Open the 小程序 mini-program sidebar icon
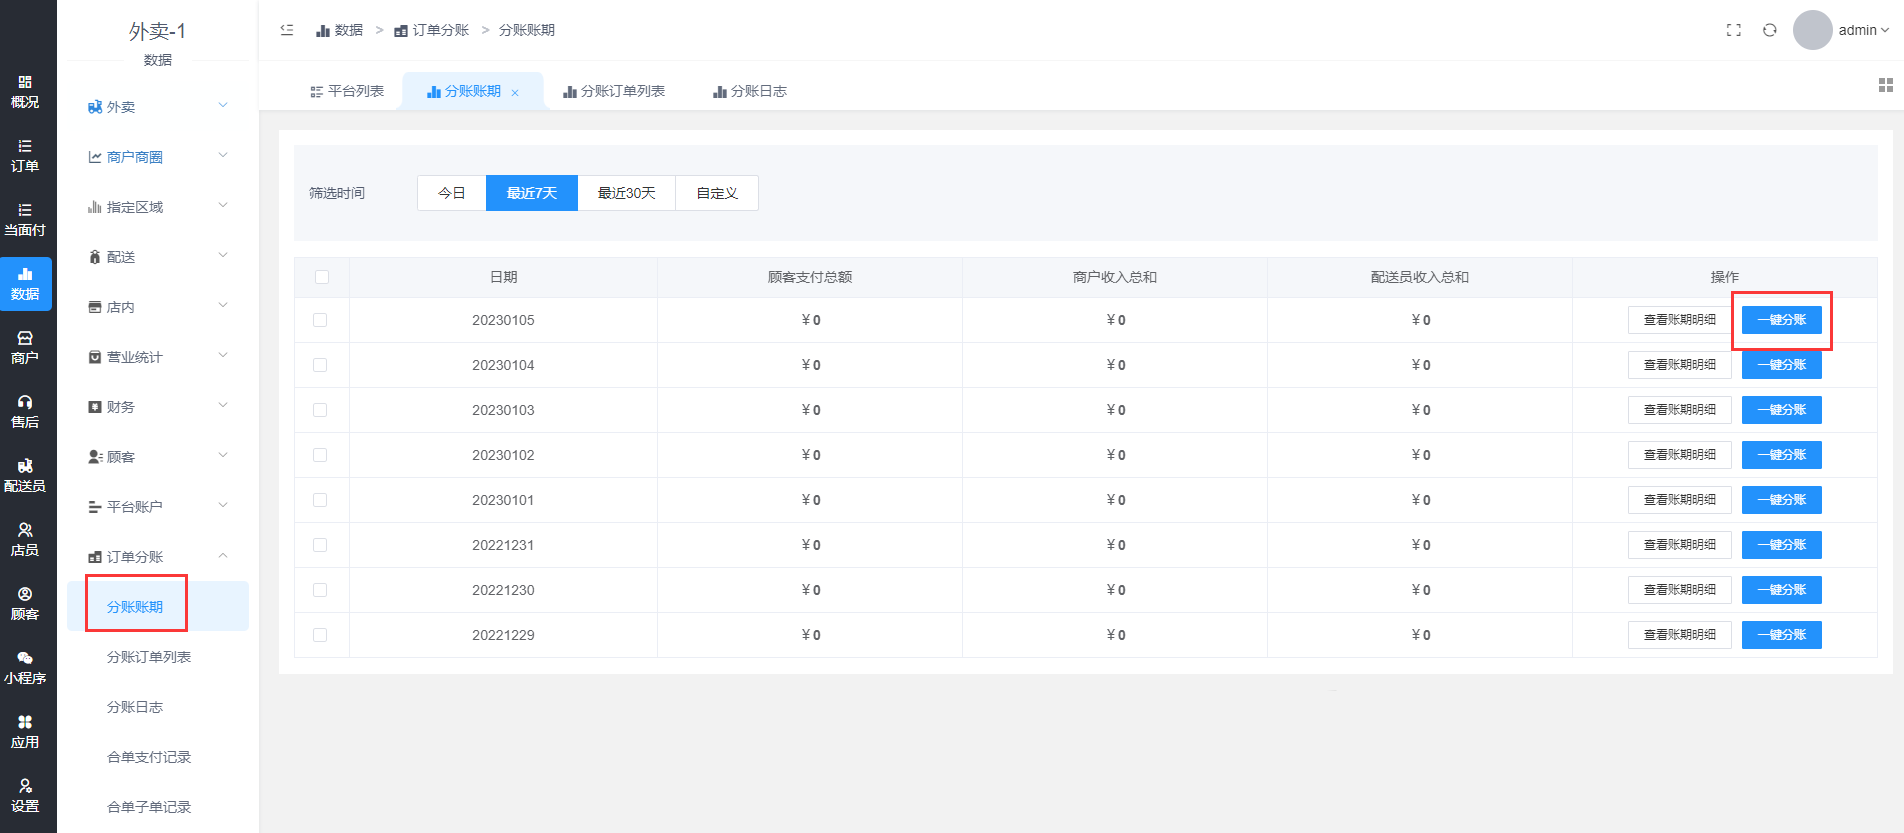 click(x=25, y=668)
